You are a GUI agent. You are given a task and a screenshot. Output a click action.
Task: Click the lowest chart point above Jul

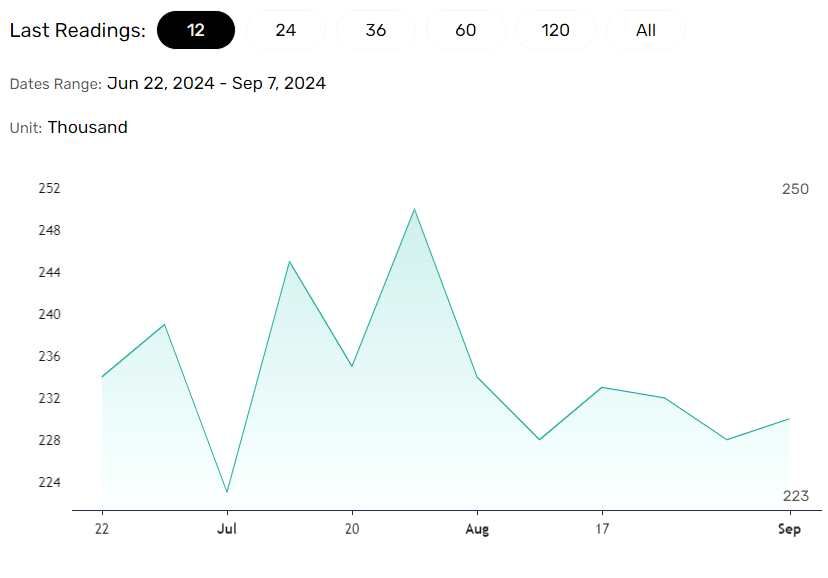227,492
